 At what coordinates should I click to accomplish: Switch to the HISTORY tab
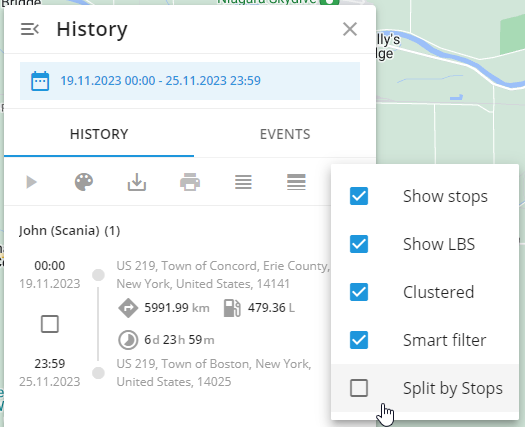[x=99, y=134]
